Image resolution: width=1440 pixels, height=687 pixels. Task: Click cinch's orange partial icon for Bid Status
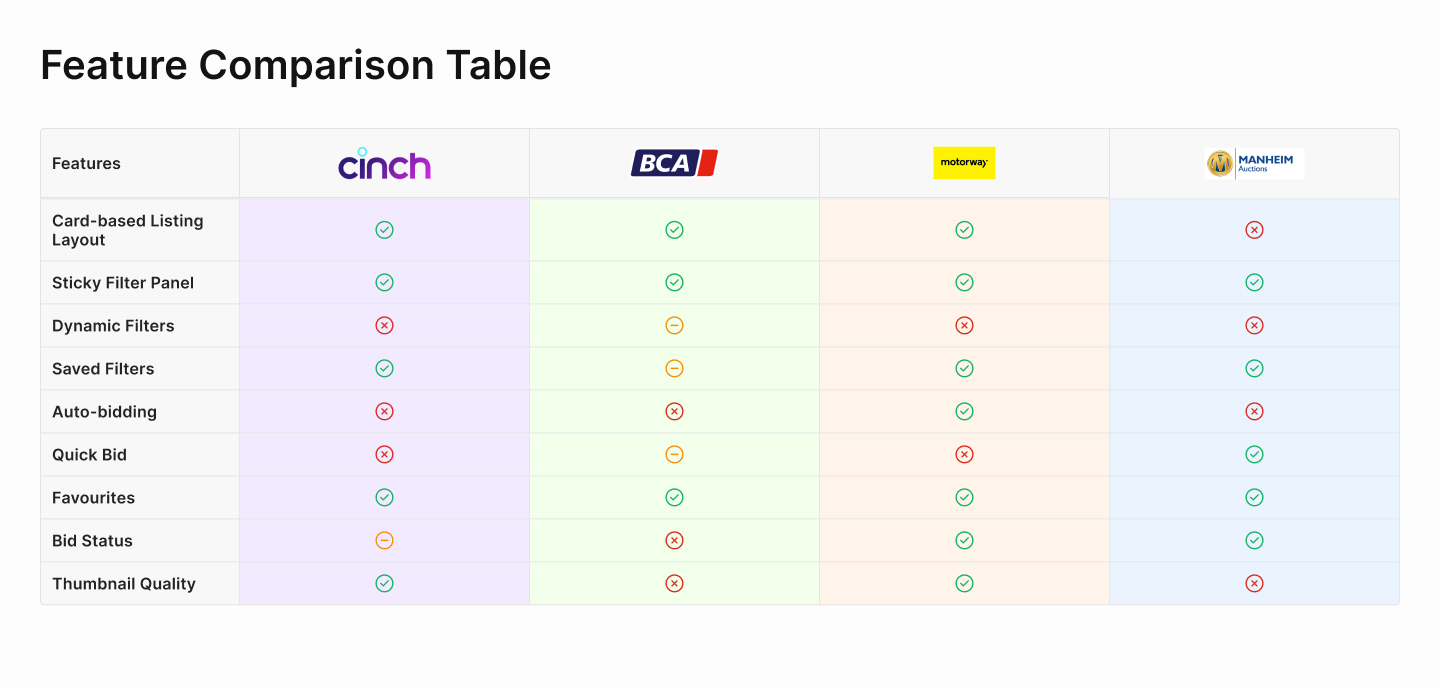384,541
